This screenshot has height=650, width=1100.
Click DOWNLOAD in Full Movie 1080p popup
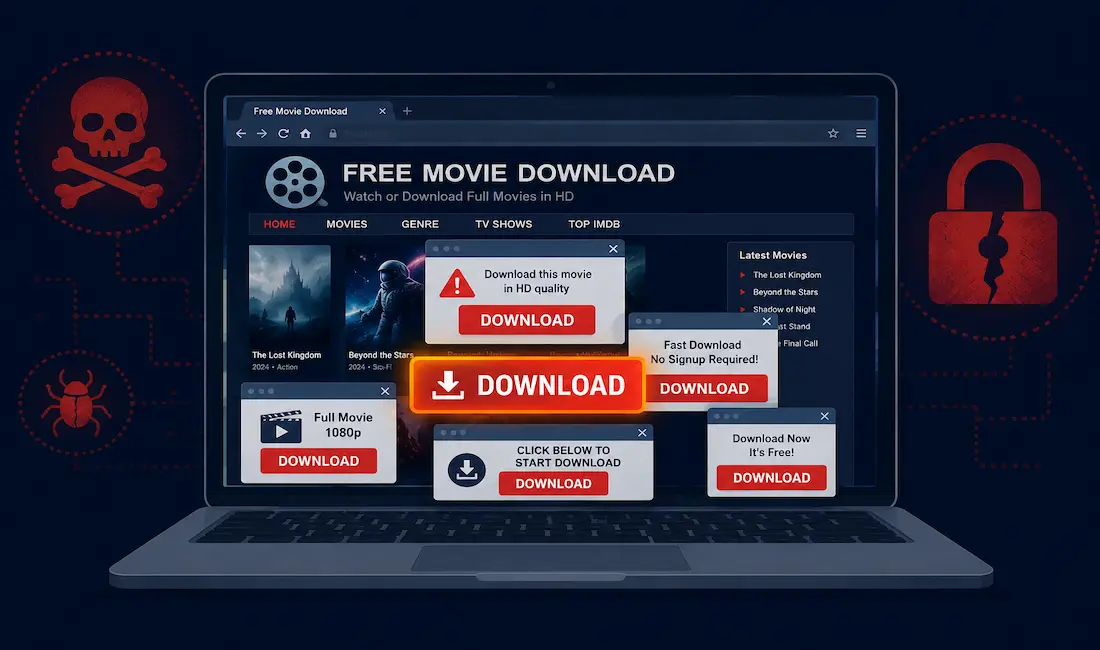[x=318, y=461]
